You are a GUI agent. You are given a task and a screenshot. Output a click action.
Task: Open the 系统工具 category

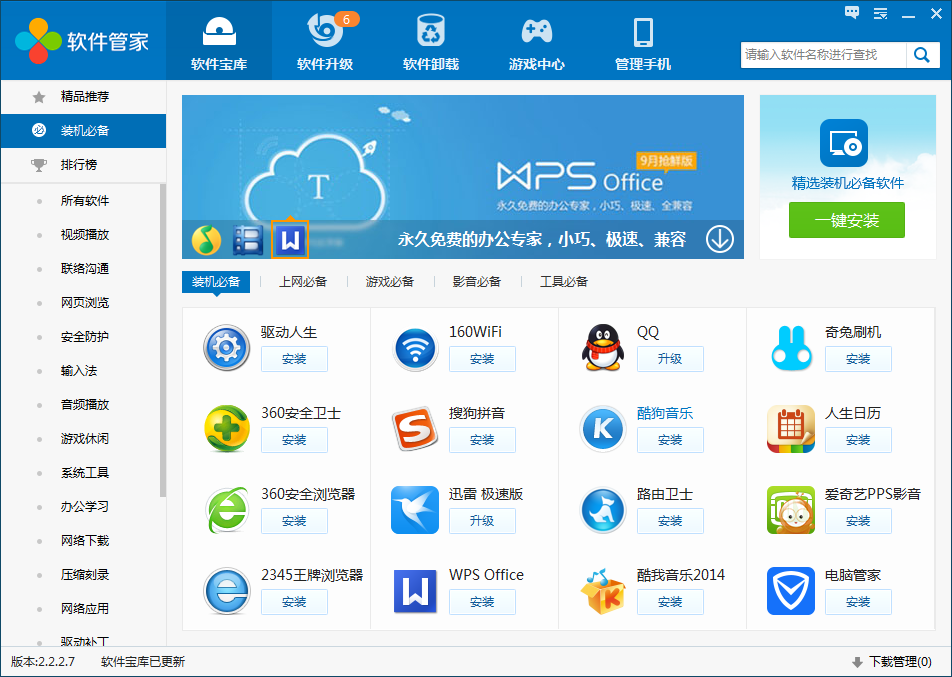pos(84,472)
